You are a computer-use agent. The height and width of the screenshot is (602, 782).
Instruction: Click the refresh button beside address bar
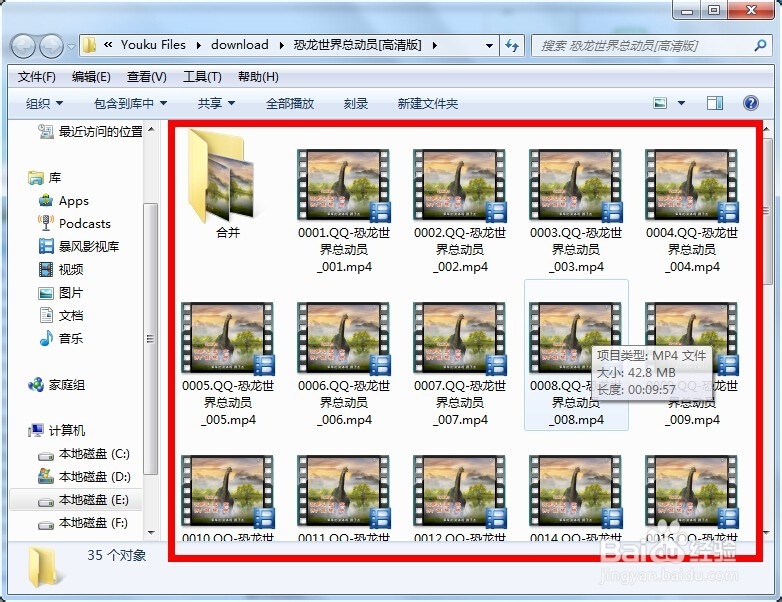[x=512, y=46]
